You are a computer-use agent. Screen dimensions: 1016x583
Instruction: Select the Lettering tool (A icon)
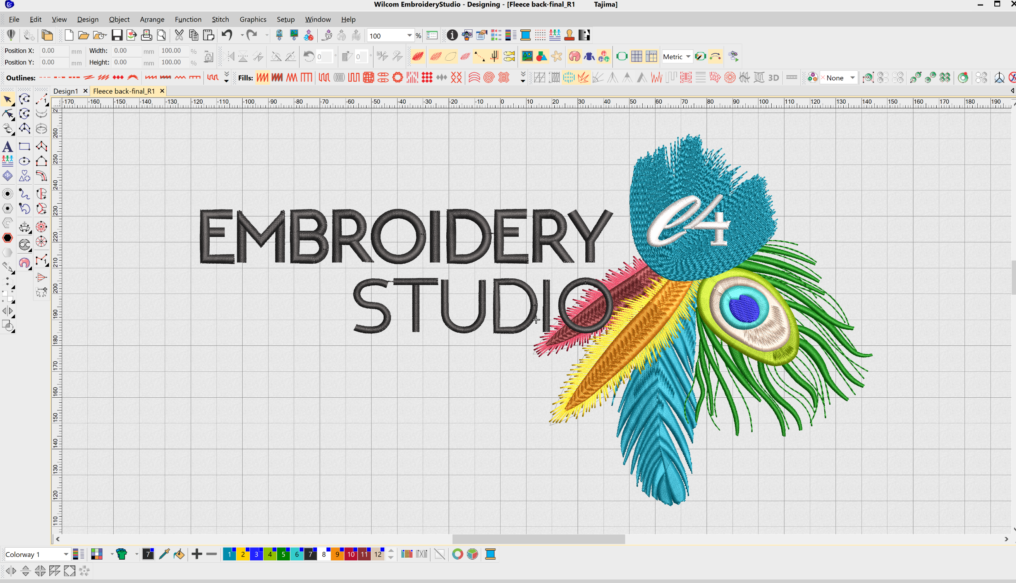[8, 147]
